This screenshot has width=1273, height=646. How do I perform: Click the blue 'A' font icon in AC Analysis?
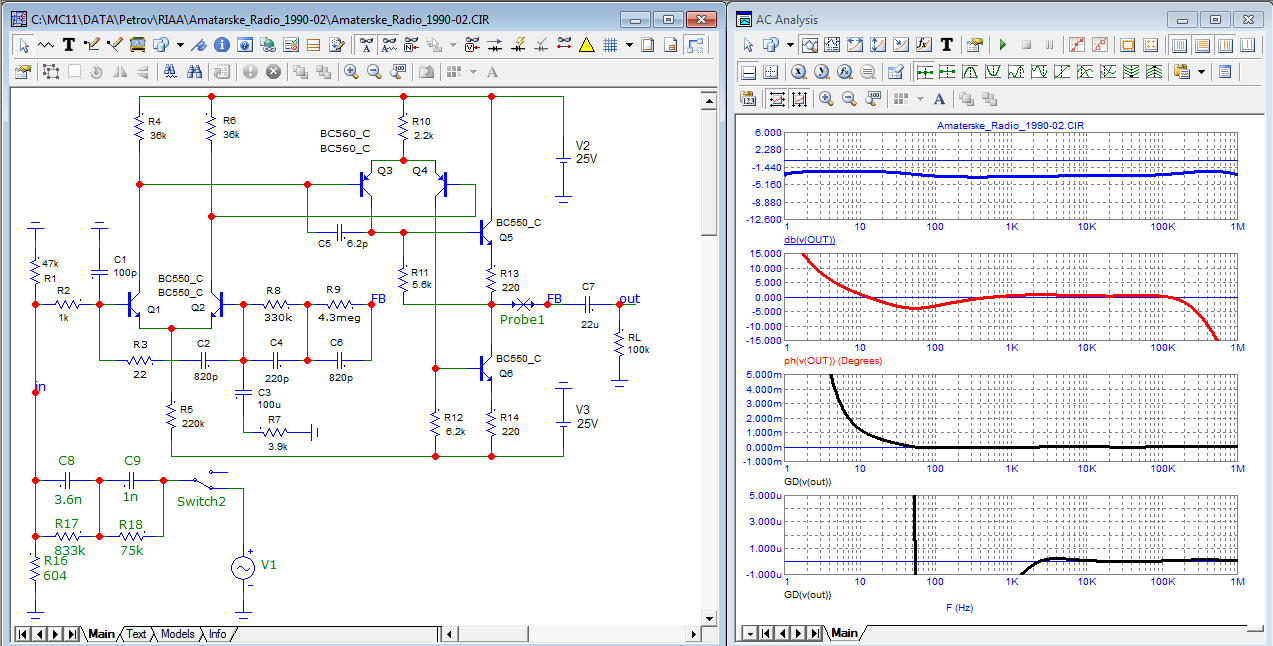[938, 98]
